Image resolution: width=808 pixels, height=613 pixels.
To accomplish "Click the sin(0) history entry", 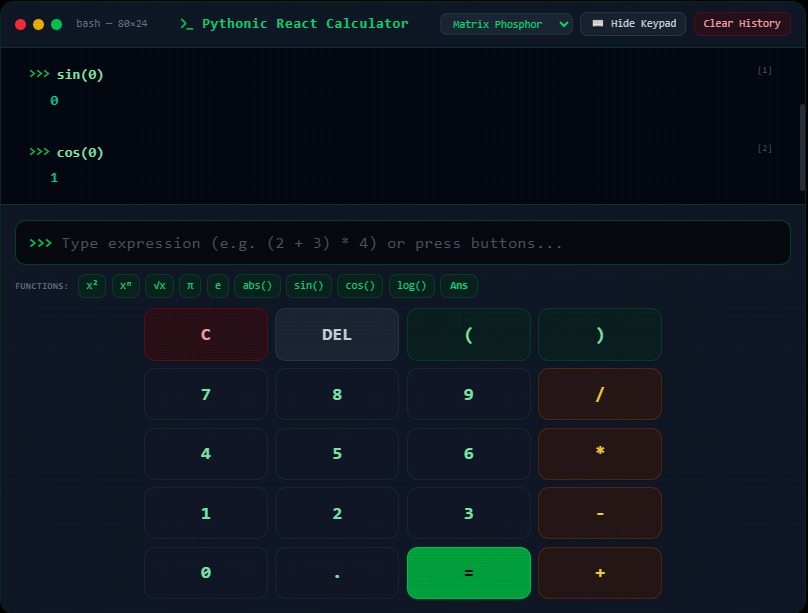I will (x=80, y=75).
